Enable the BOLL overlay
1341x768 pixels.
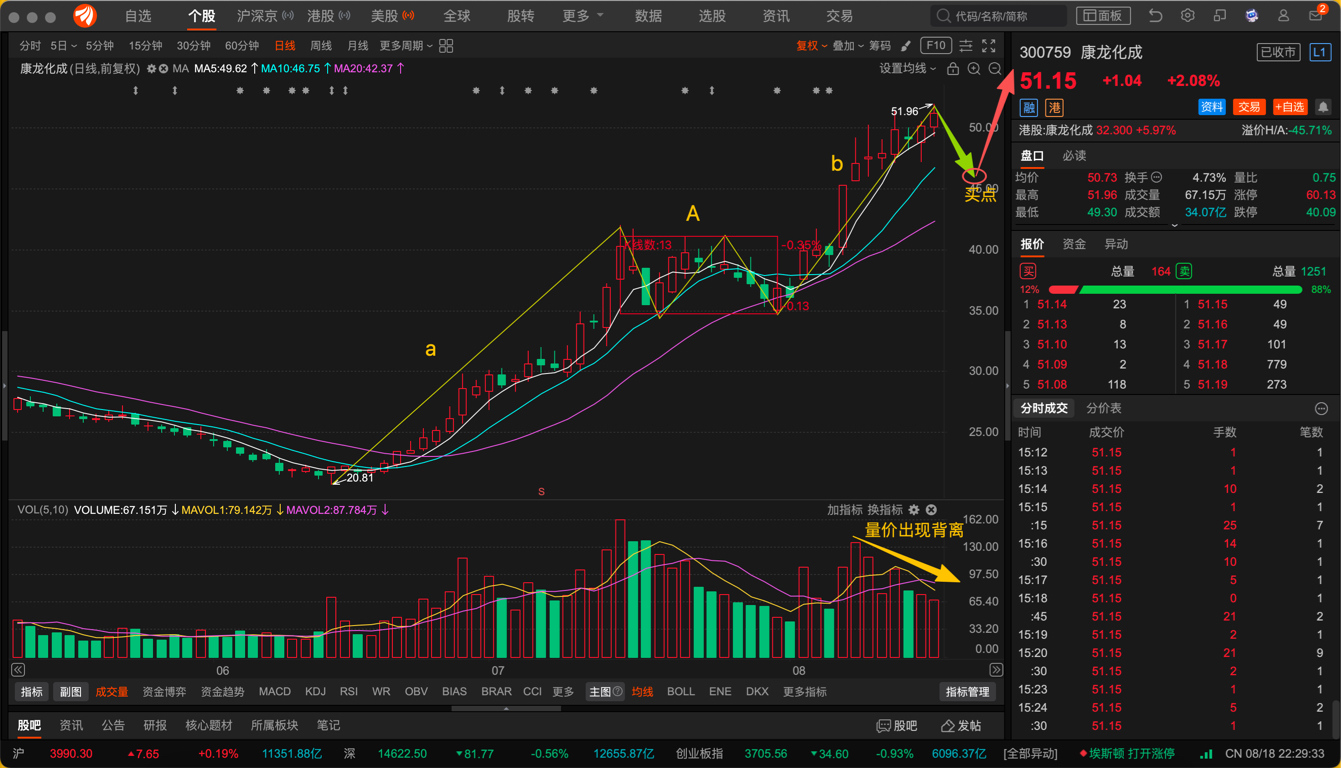pyautogui.click(x=681, y=692)
